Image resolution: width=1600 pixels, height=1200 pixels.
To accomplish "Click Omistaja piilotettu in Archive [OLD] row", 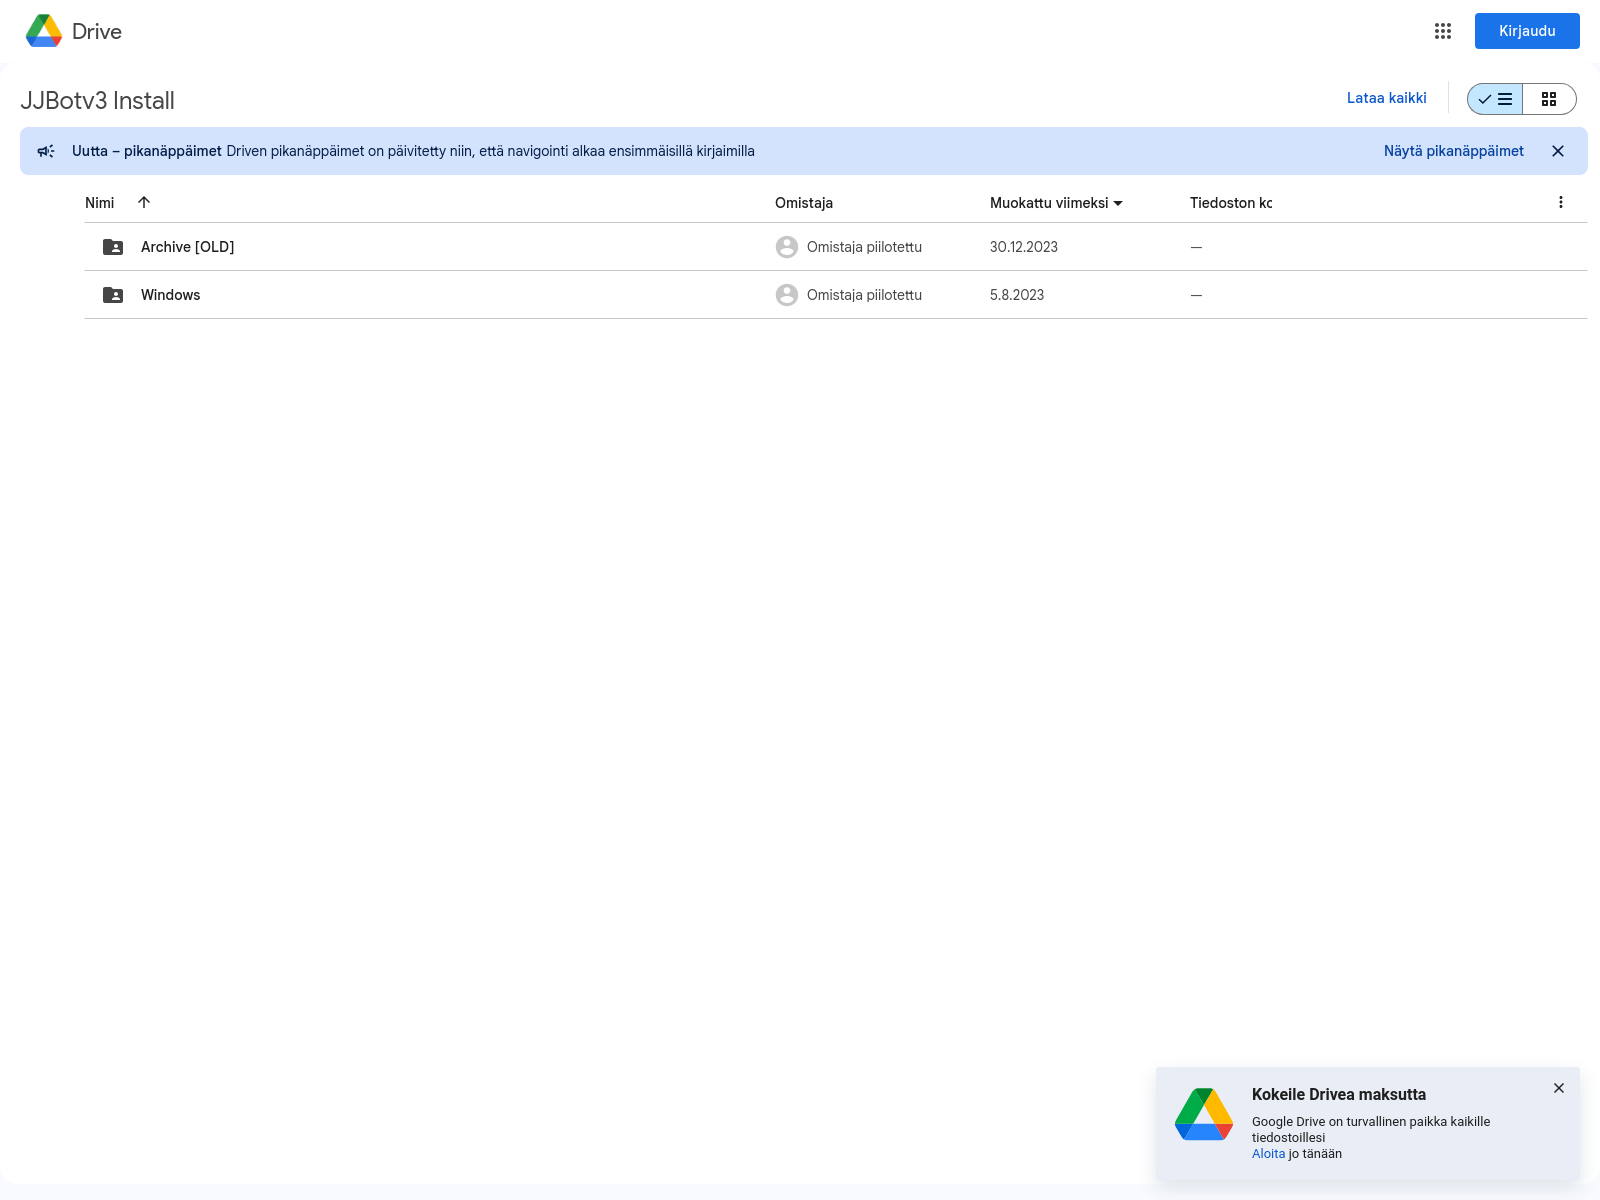I will pyautogui.click(x=864, y=247).
